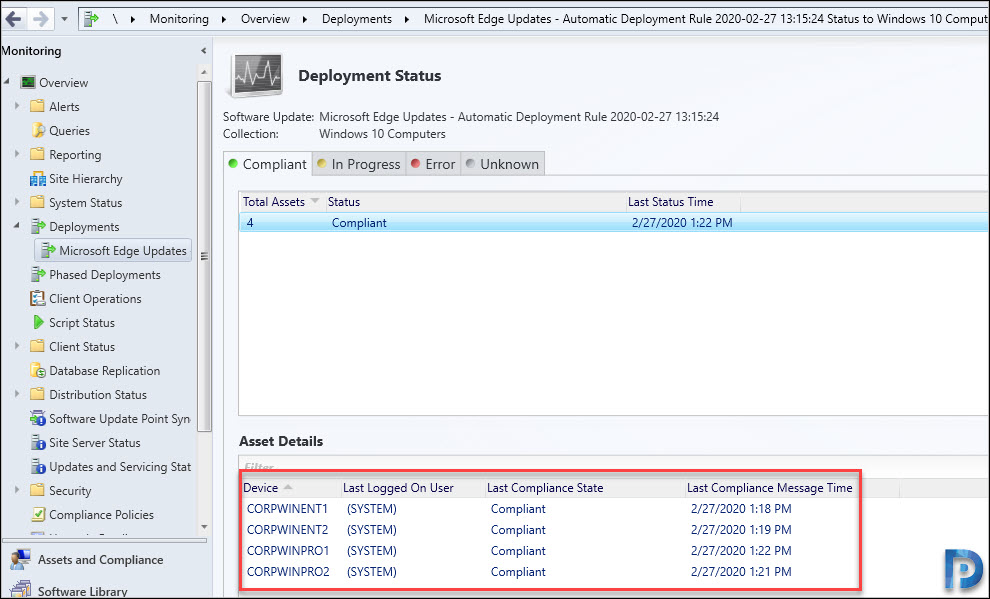The width and height of the screenshot is (990, 599).
Task: Click the breadcrumb root node icon
Action: [92, 19]
